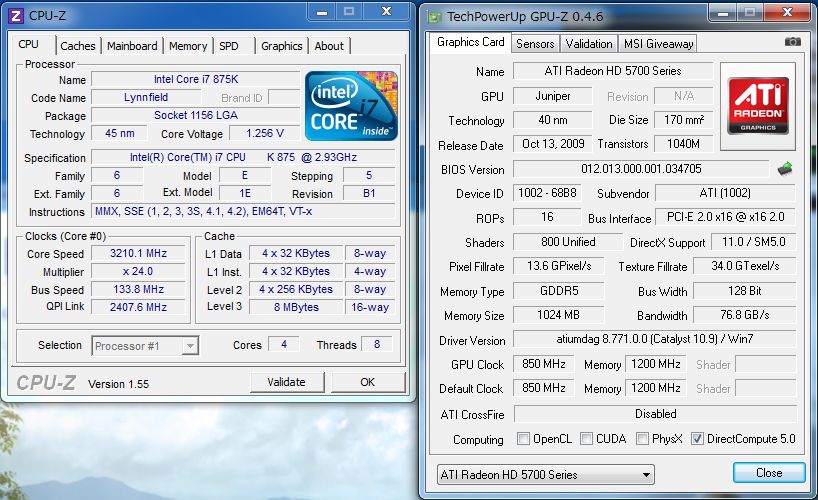Image resolution: width=818 pixels, height=500 pixels.
Task: Click the Close button in GPU-Z
Action: pos(769,473)
